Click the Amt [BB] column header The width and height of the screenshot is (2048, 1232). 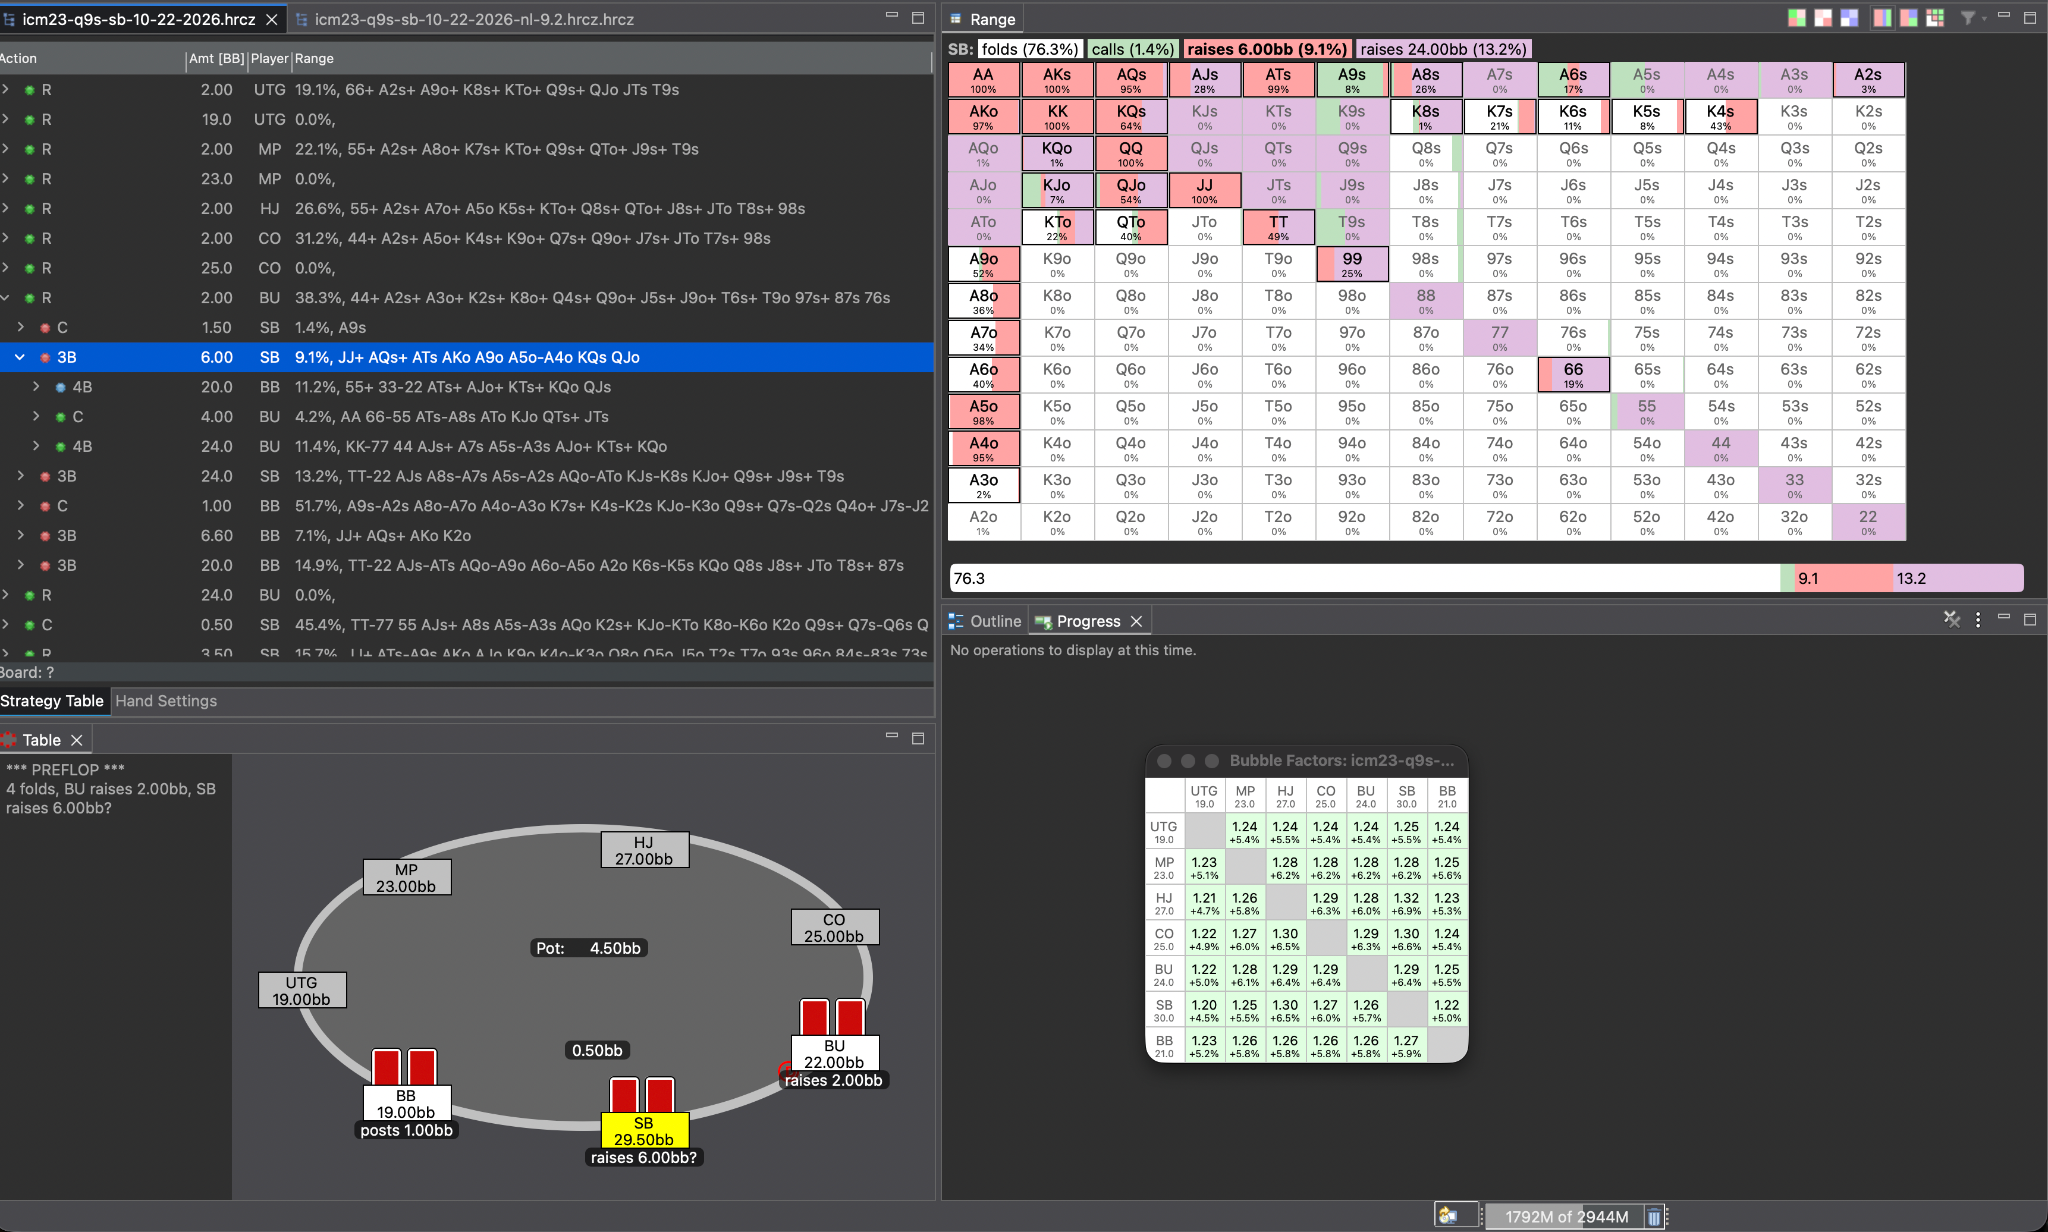tap(216, 59)
